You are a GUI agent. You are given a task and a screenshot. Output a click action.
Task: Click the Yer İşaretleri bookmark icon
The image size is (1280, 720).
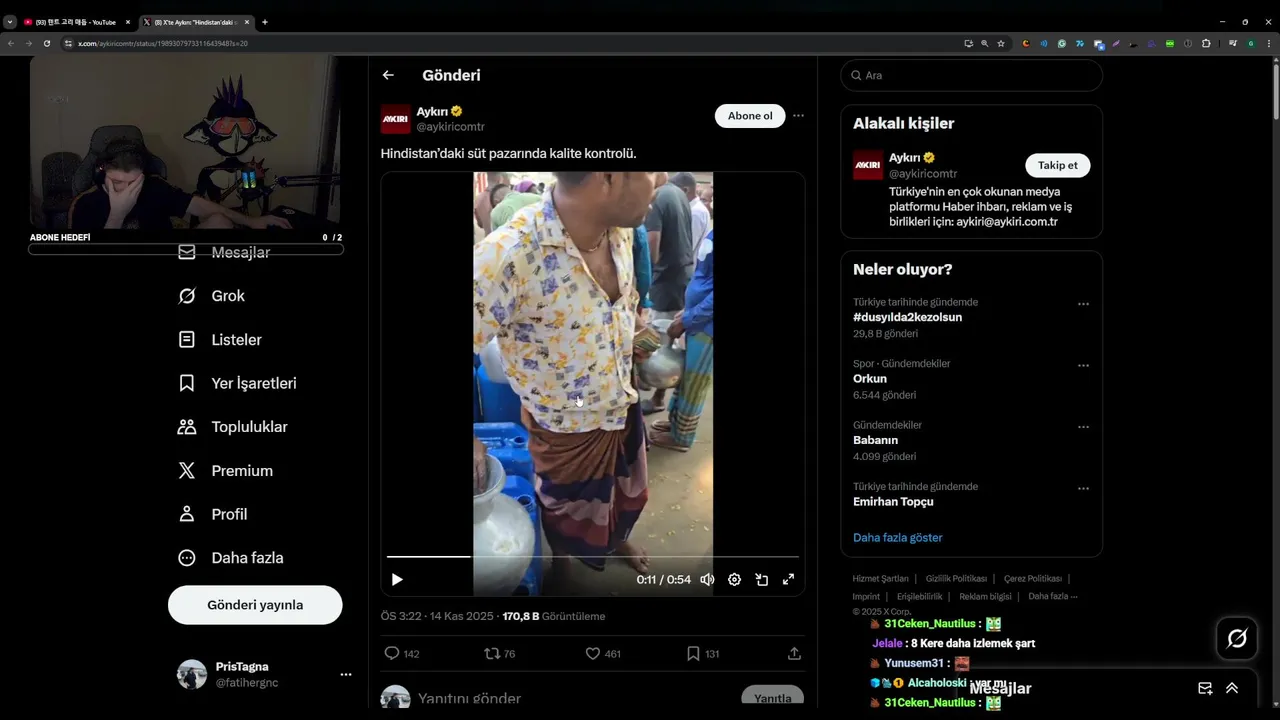coord(187,383)
